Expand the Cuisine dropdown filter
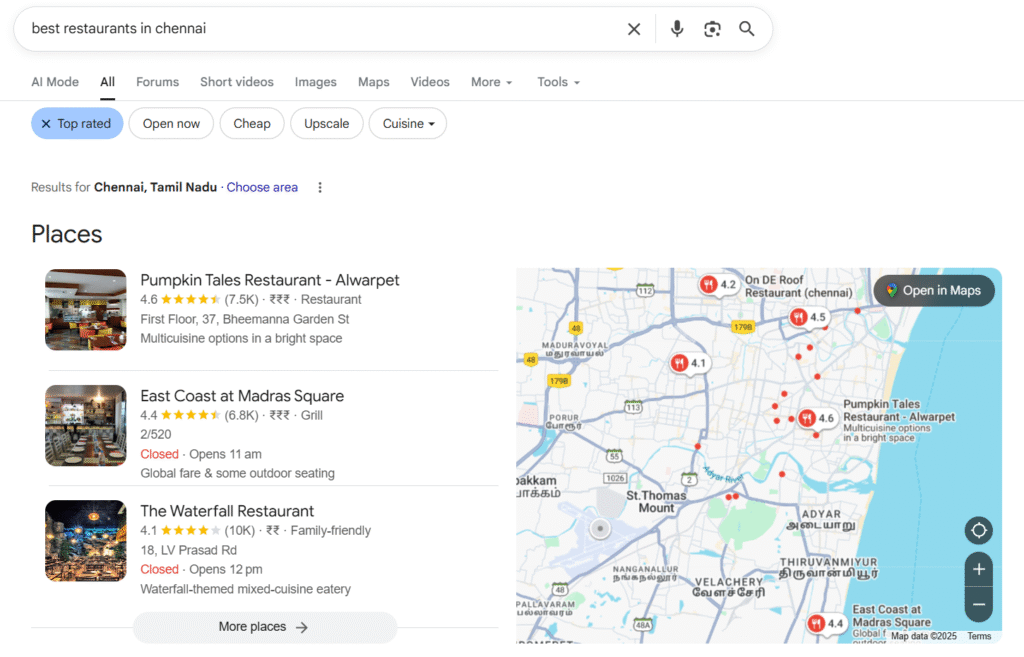Image resolution: width=1024 pixels, height=657 pixels. (408, 124)
